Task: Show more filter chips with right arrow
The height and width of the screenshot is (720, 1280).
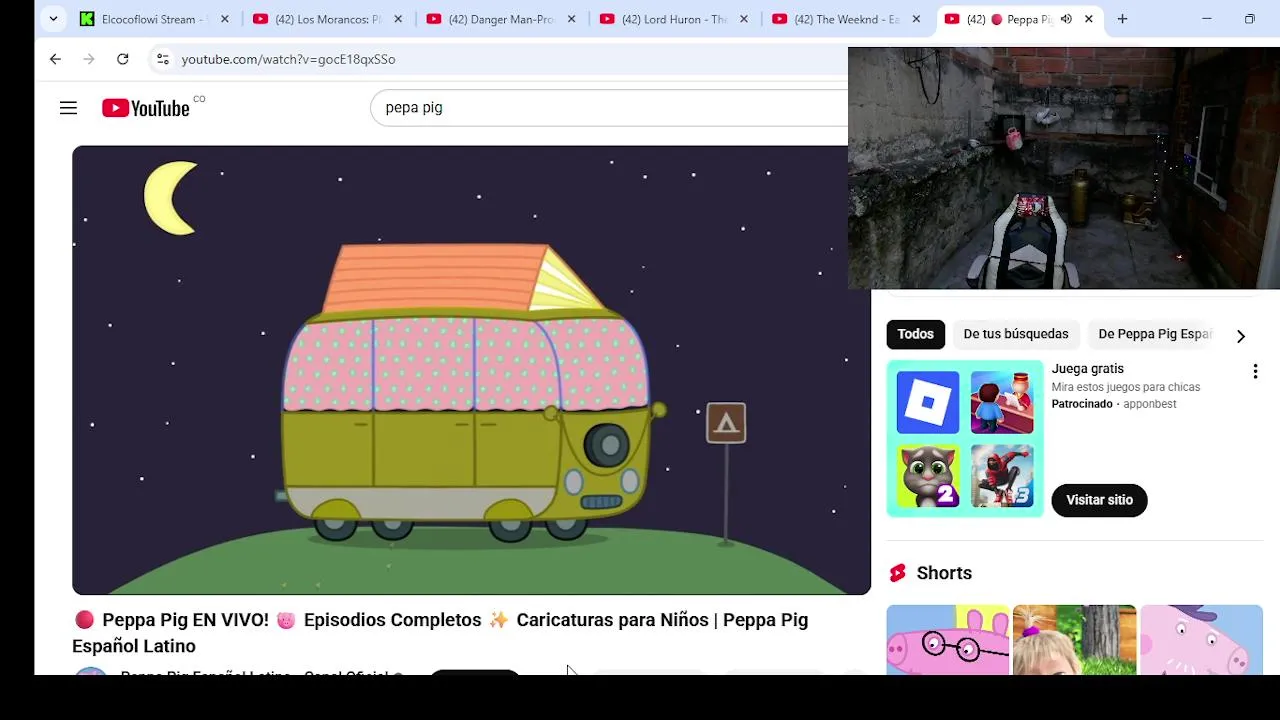Action: [x=1240, y=336]
